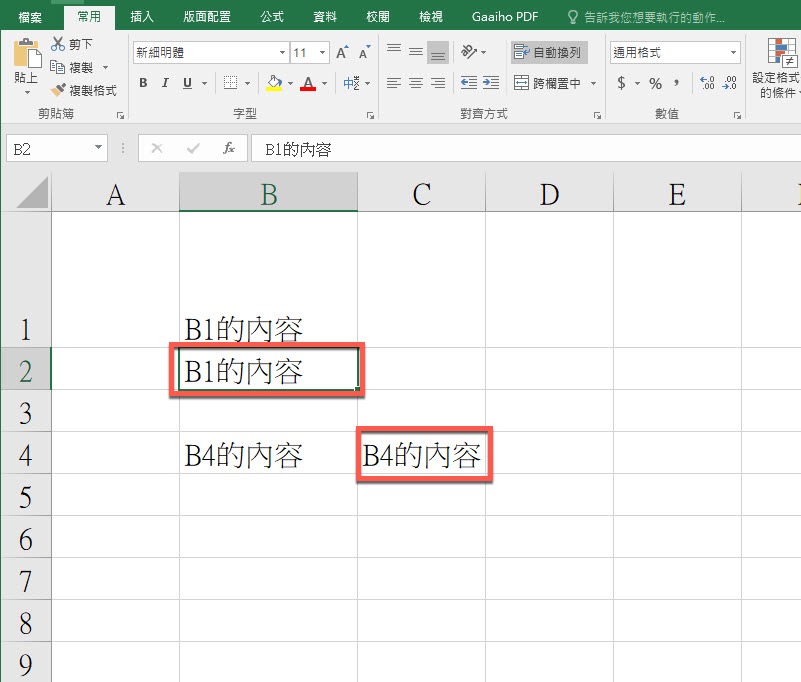Open the copy options dropdown arrow
The image size is (801, 682).
(x=106, y=67)
